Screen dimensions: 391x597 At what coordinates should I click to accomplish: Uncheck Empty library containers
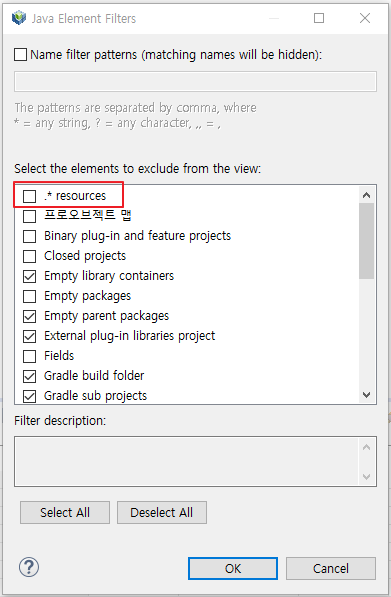(x=29, y=276)
